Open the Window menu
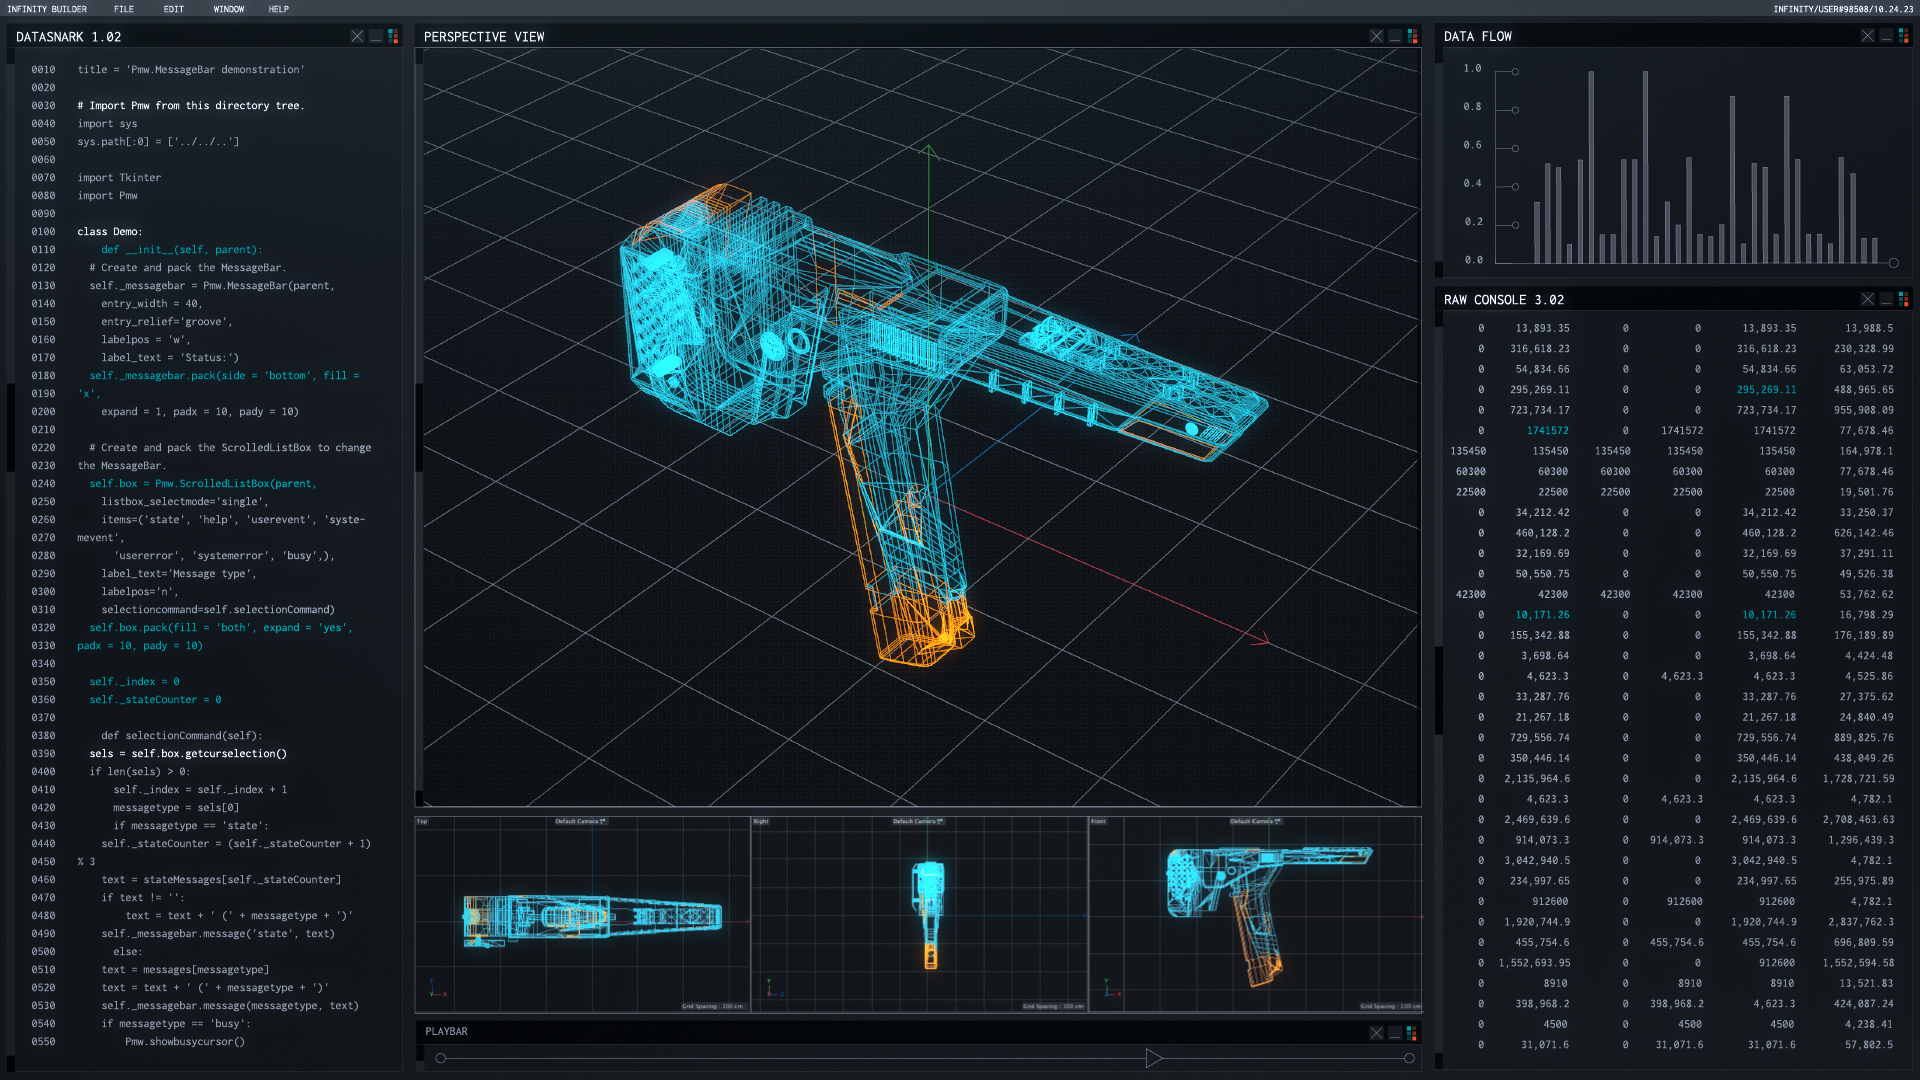The width and height of the screenshot is (1920, 1080). coord(228,9)
